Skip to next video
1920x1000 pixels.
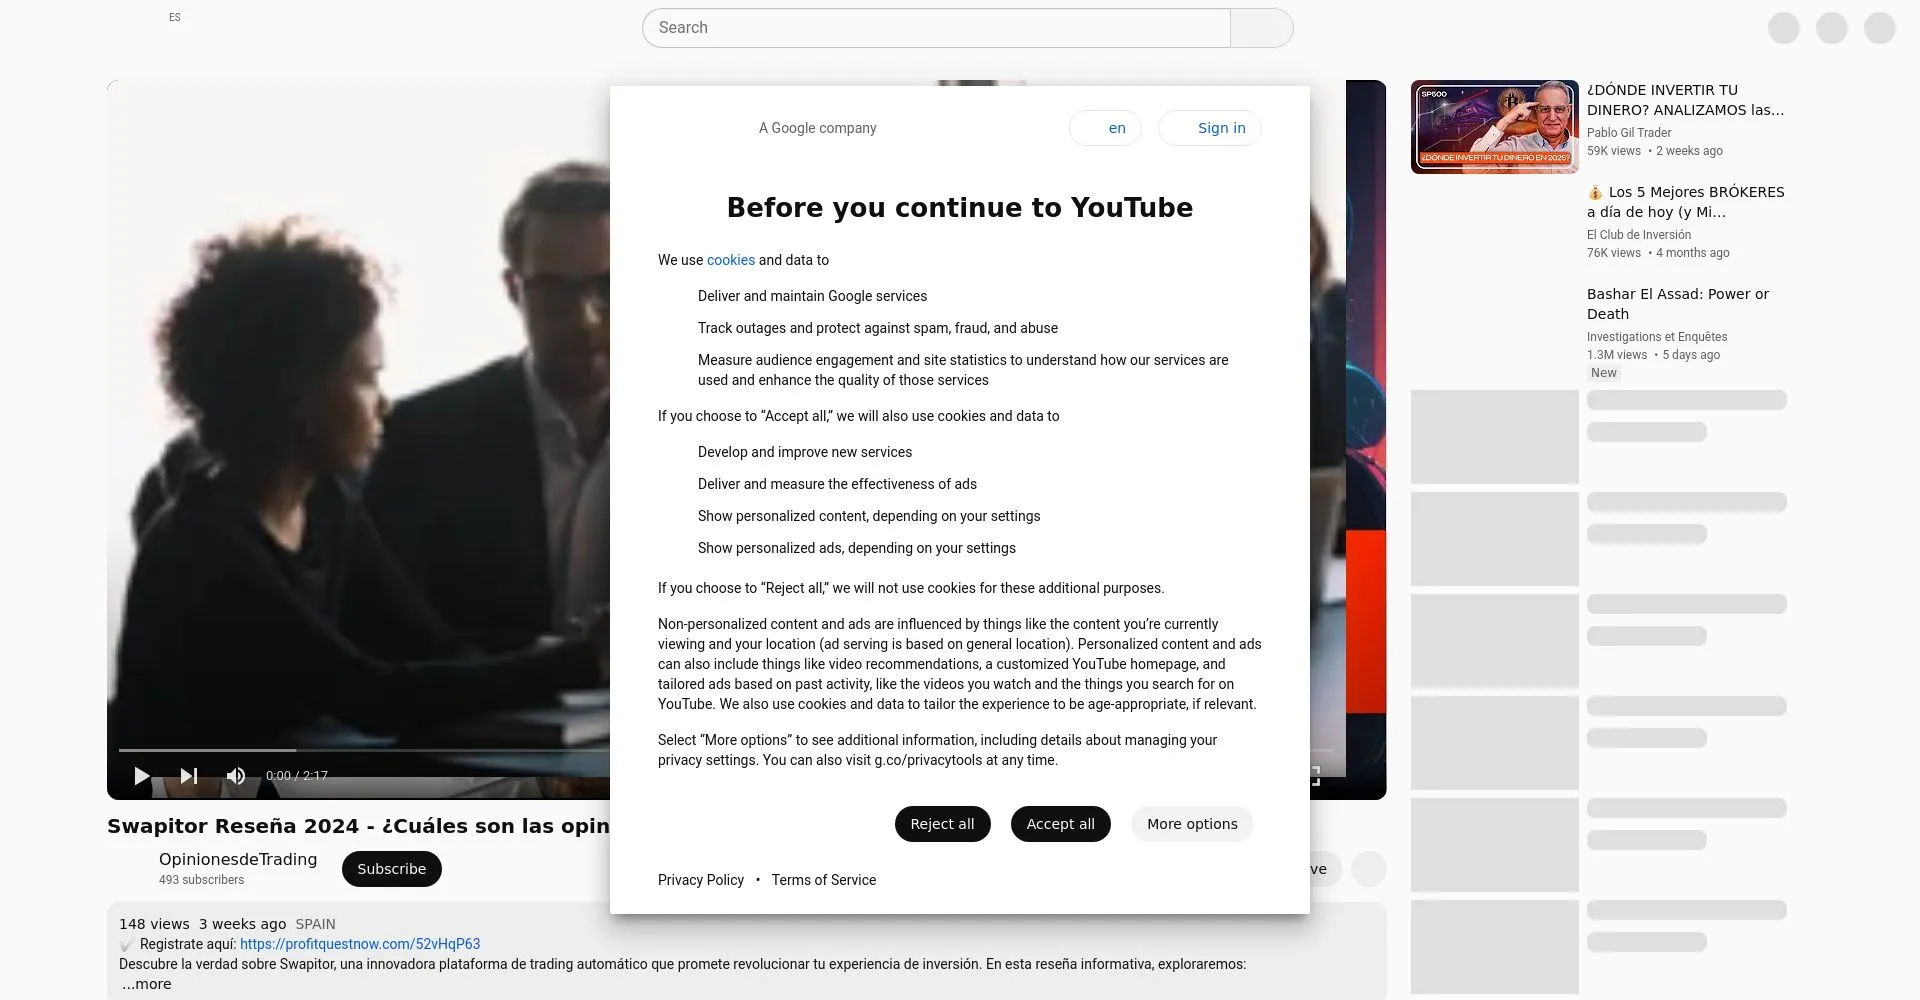click(x=189, y=776)
